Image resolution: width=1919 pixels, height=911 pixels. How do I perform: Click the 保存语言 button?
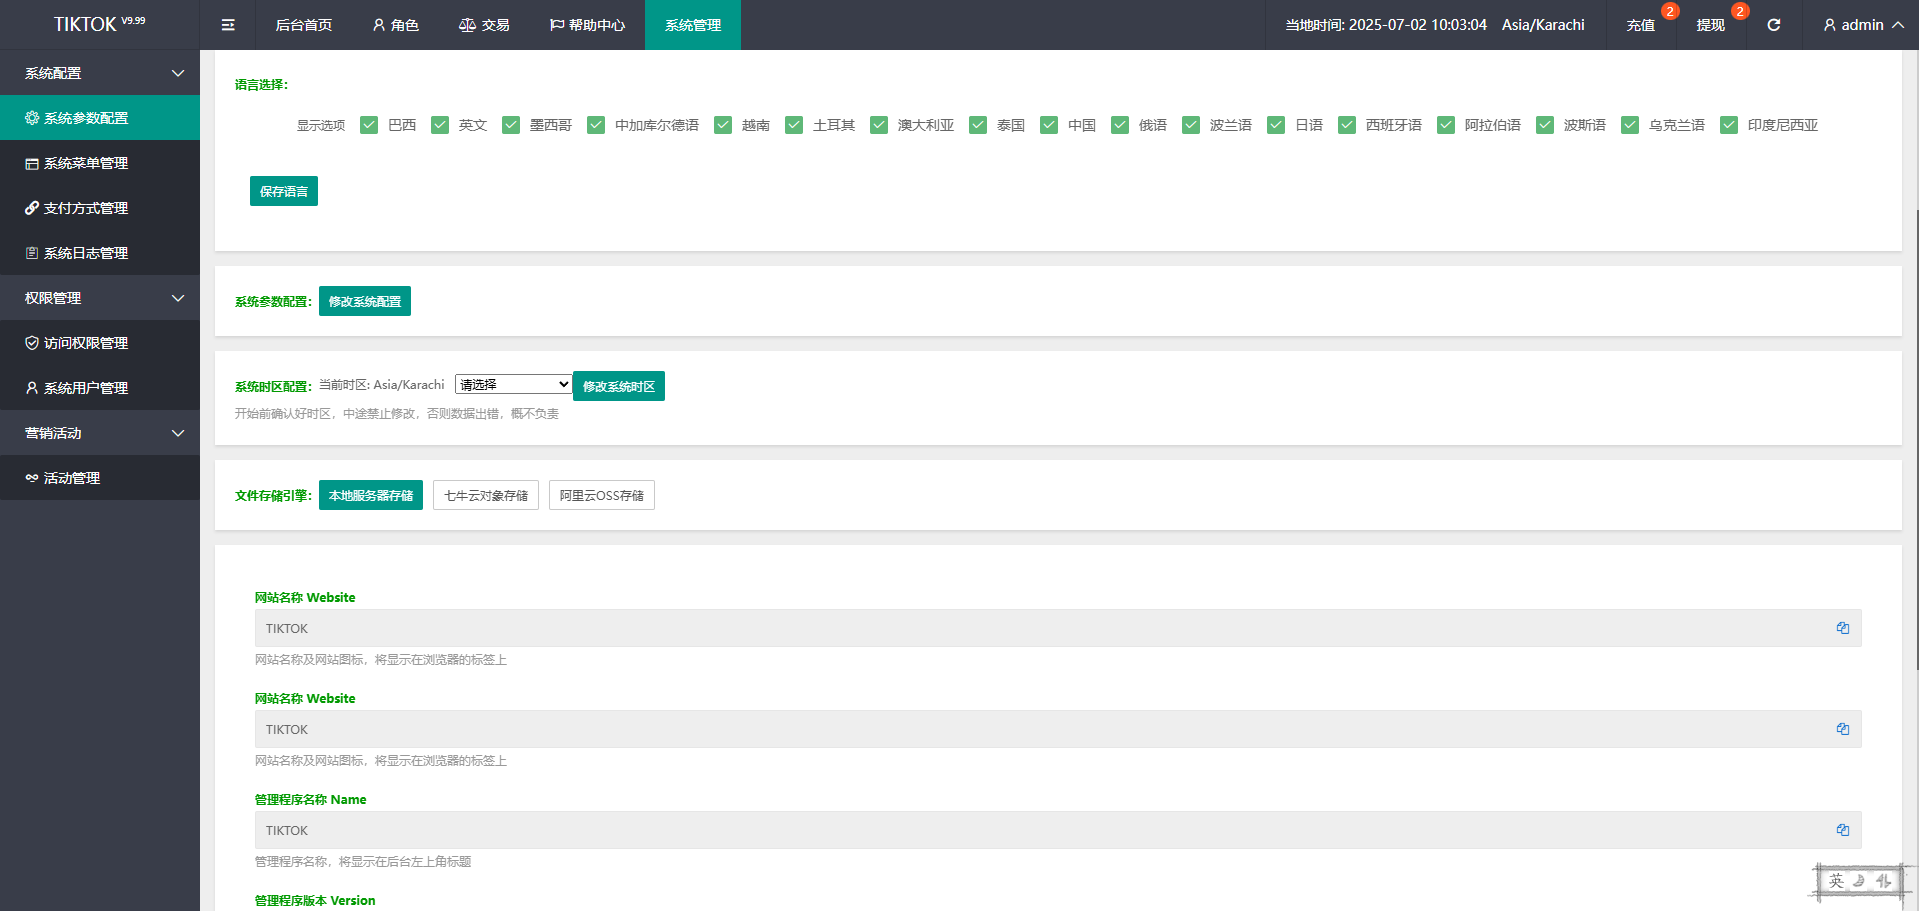tap(284, 191)
